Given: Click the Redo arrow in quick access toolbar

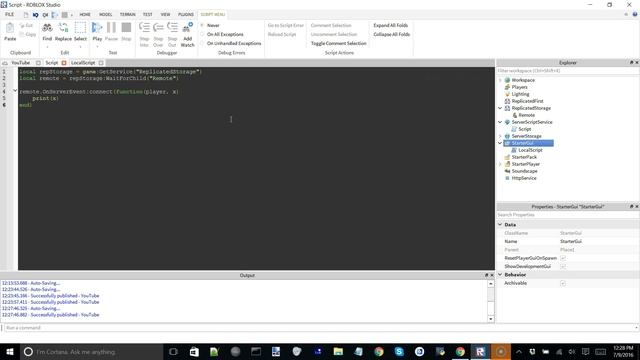Looking at the screenshot, I should pos(45,15).
